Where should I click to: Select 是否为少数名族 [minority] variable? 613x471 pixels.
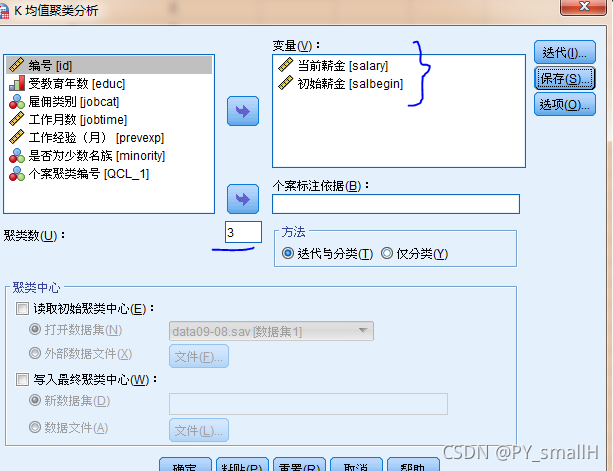point(87,156)
